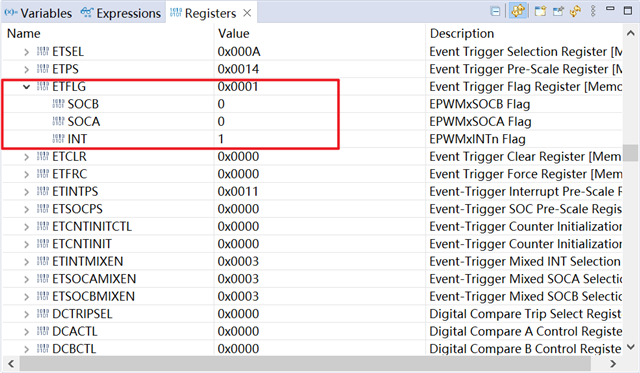This screenshot has width=640, height=373.
Task: Click the ETINTPS value 0x0011
Action: (x=238, y=191)
